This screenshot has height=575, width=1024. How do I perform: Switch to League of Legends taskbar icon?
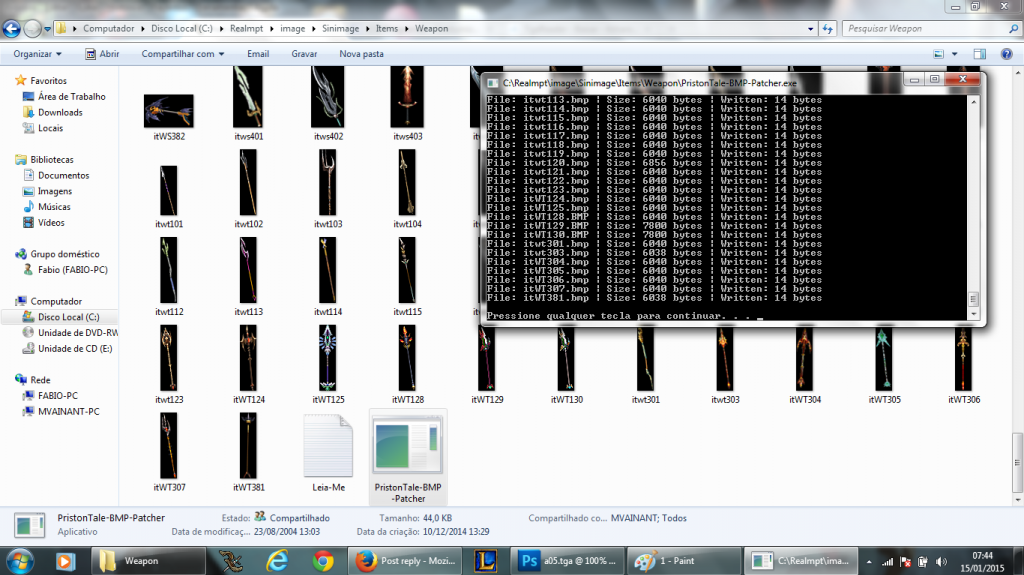pyautogui.click(x=485, y=561)
